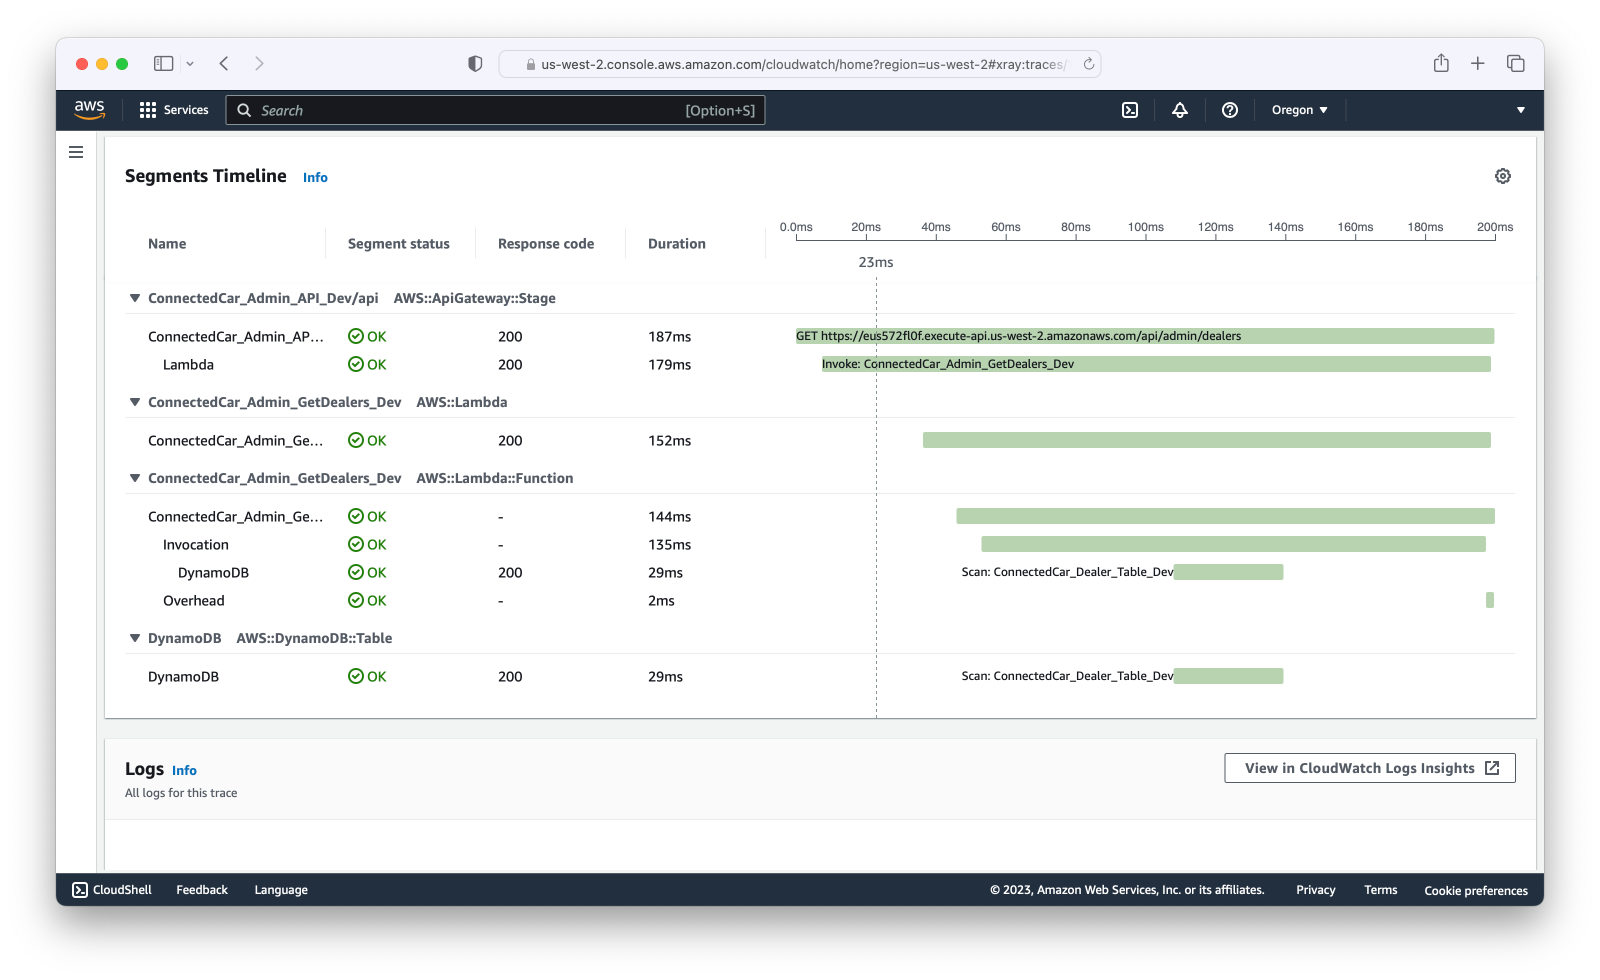Select the Lambda subsegment row name
Screen dimensions: 1600x980
(188, 365)
